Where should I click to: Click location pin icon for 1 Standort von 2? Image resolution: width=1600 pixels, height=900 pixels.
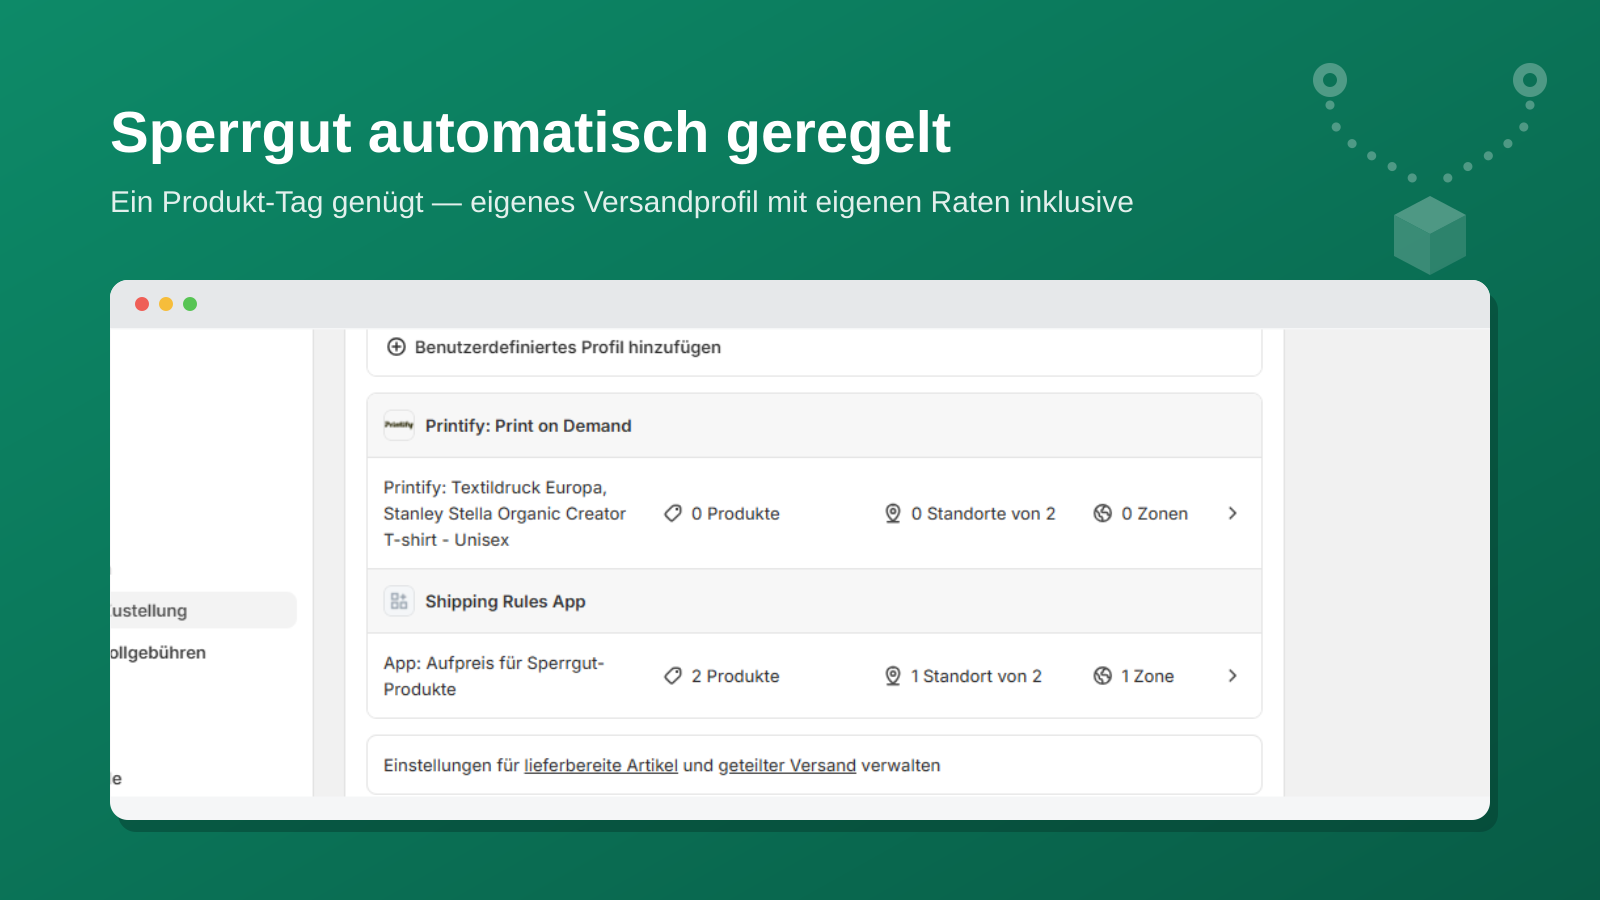[x=893, y=676]
